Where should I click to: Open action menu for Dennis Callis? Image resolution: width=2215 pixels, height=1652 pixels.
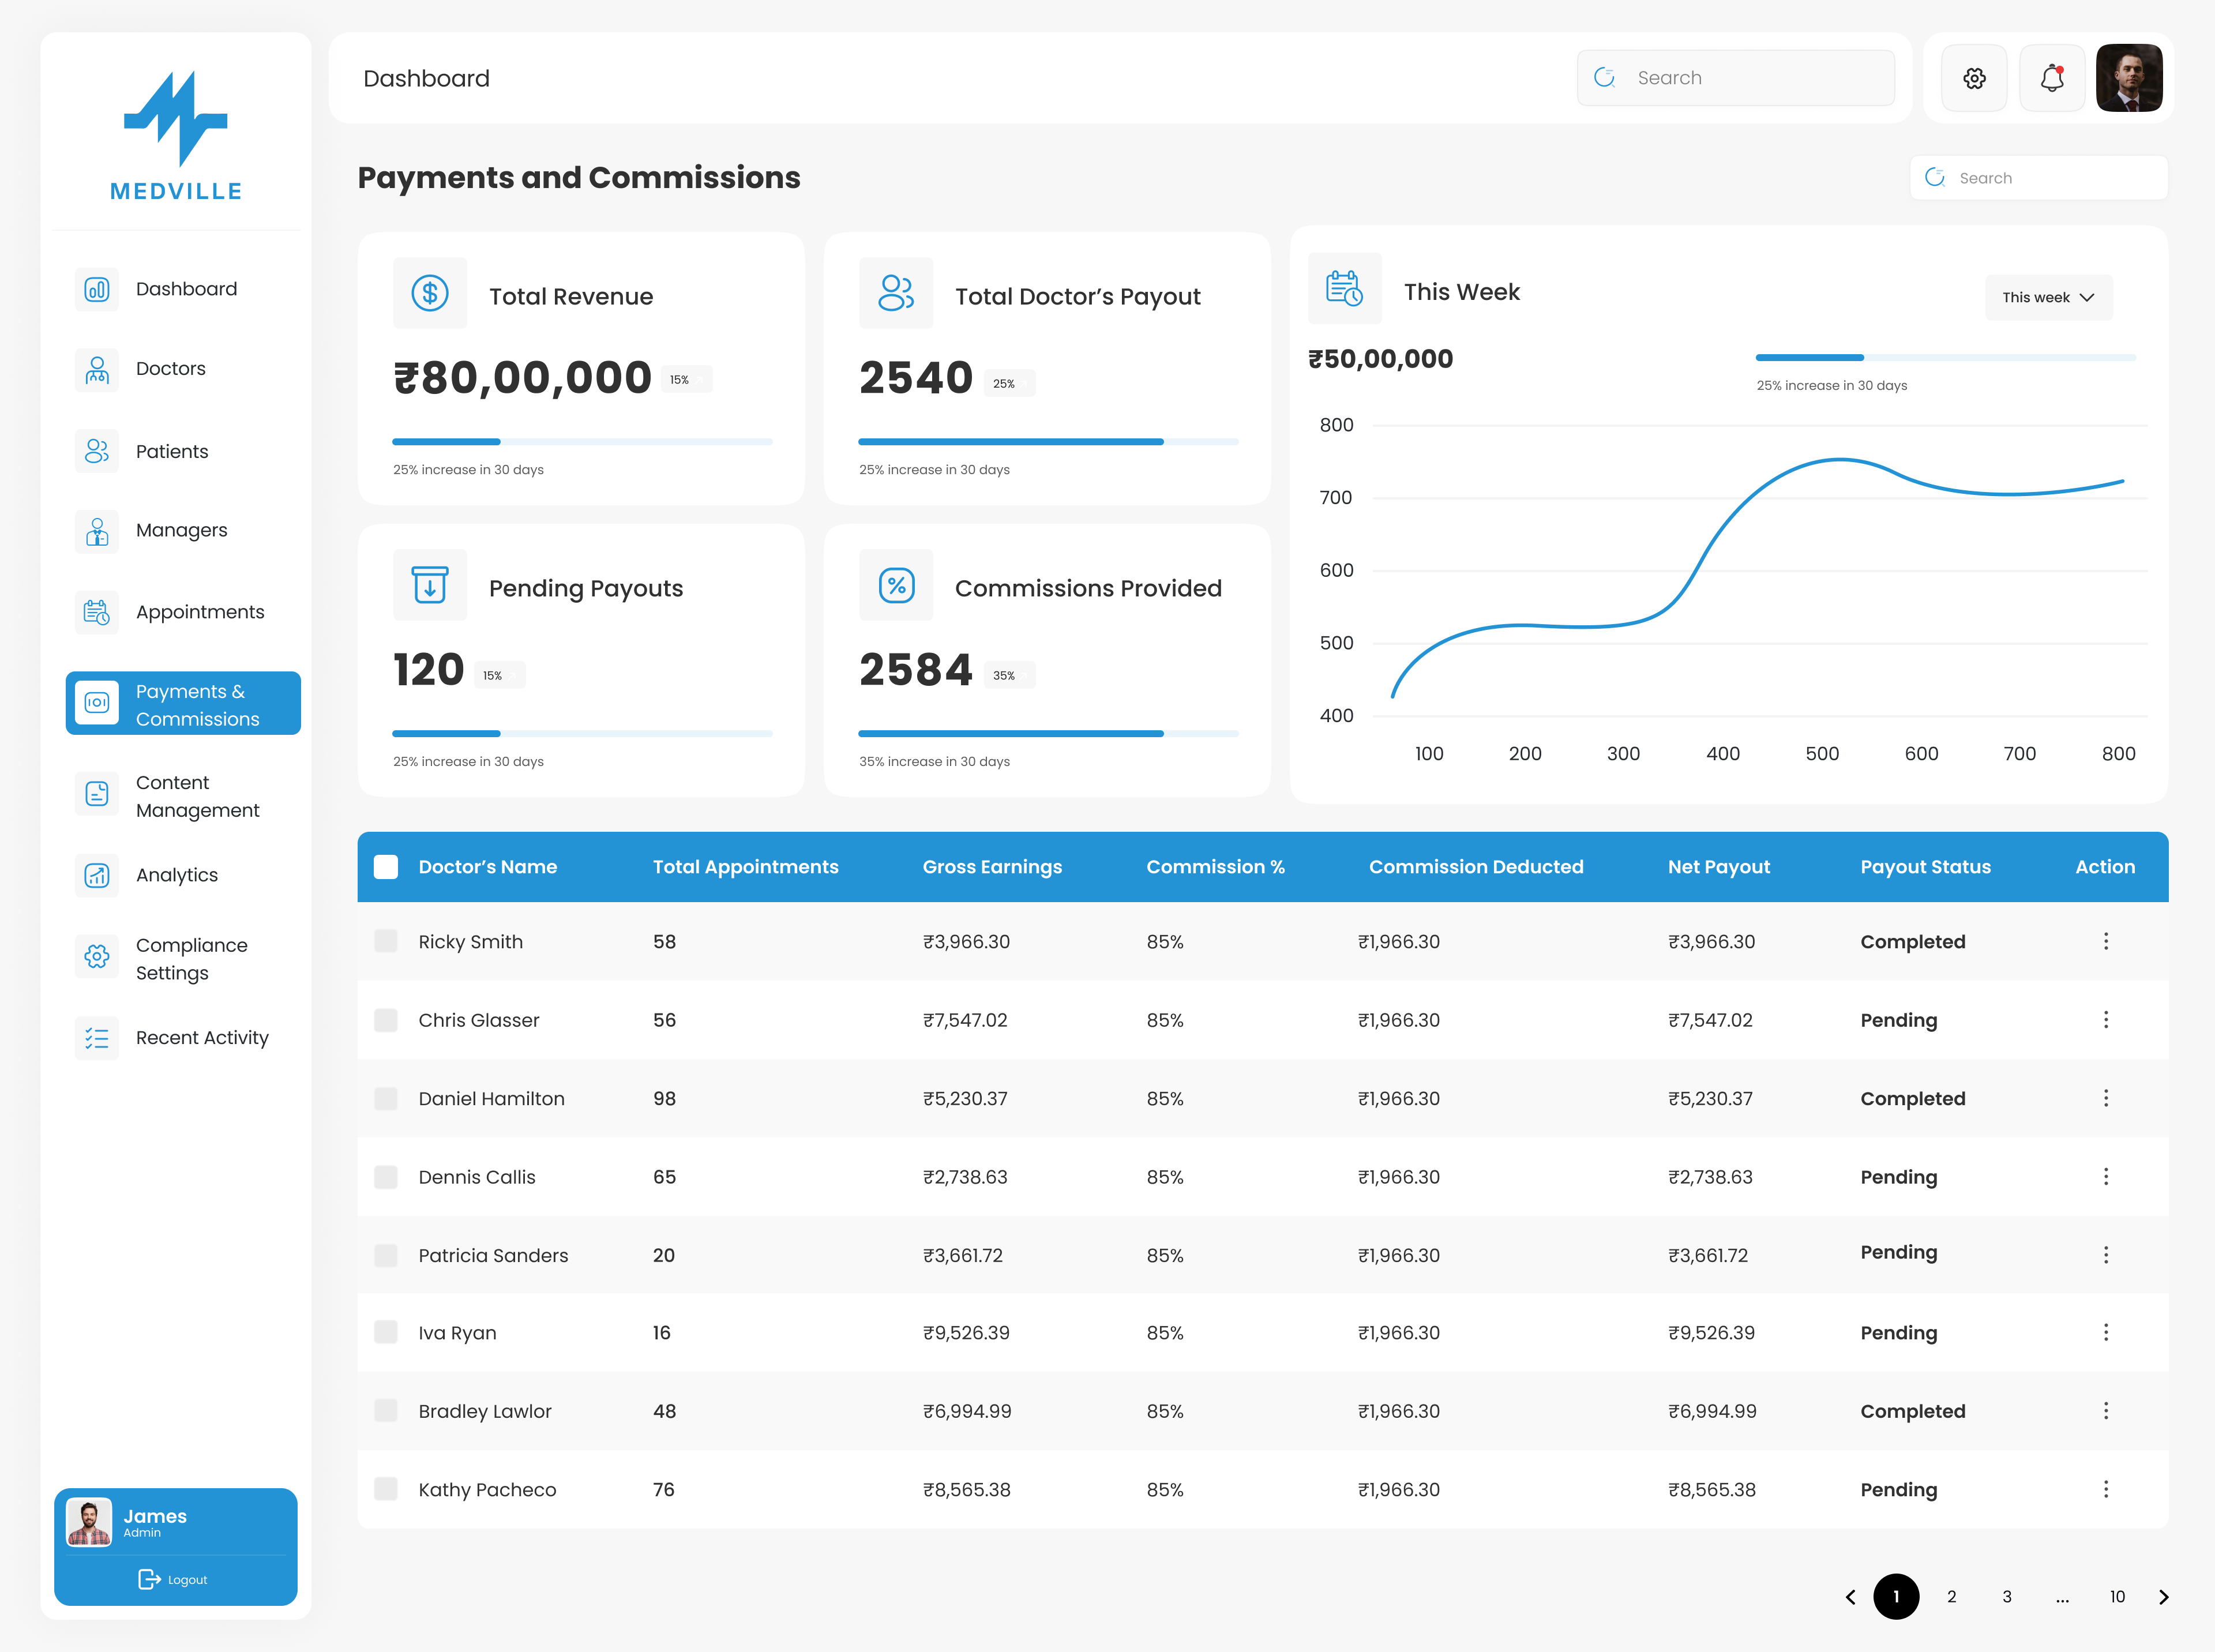click(x=2106, y=1176)
